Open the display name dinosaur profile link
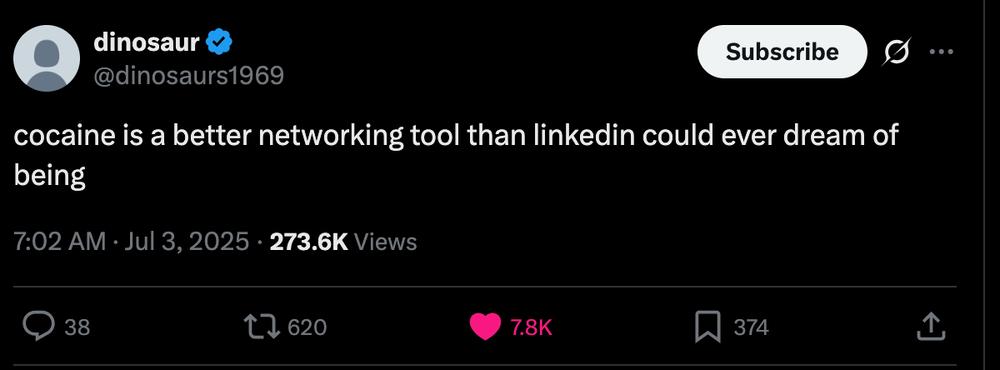 [x=147, y=42]
